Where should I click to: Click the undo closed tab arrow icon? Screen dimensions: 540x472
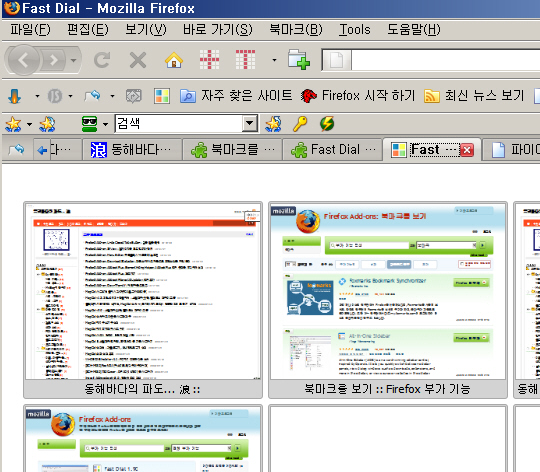16,150
